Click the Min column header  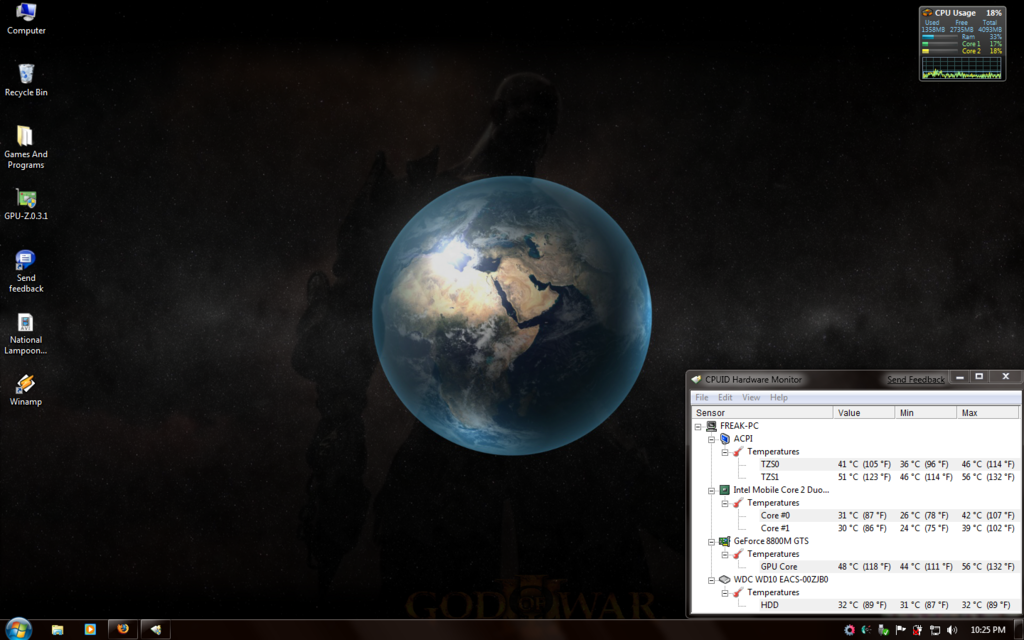pos(925,413)
